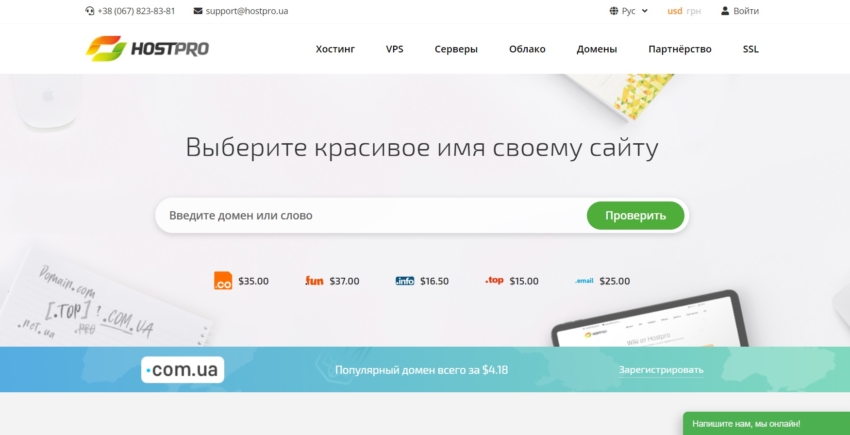
Task: Click the HostPro logo
Action: pos(147,49)
